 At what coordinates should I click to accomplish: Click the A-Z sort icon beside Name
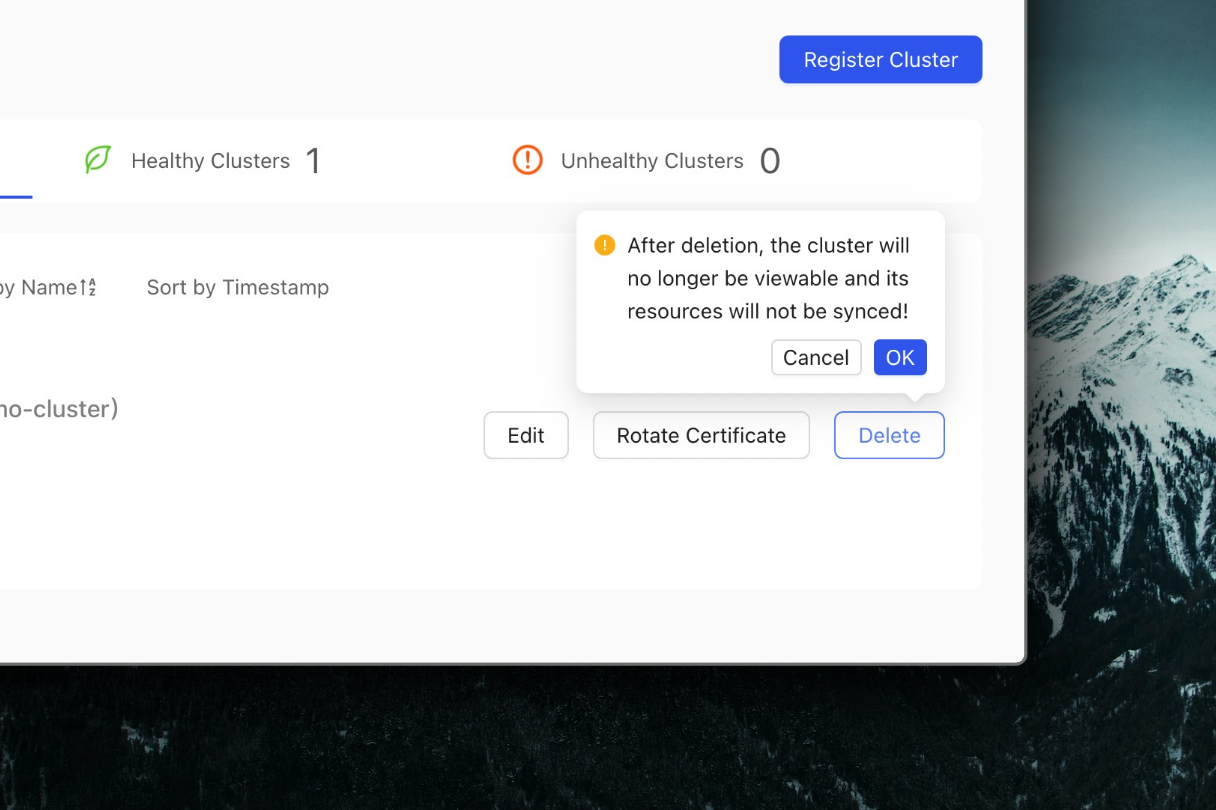pos(90,288)
